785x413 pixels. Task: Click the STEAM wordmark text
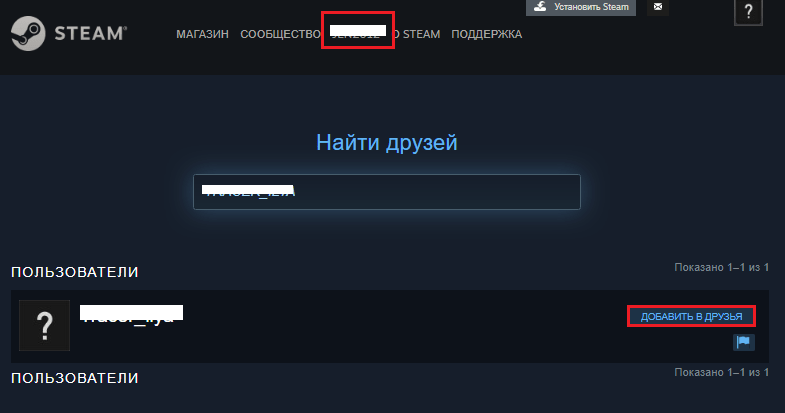[90, 34]
